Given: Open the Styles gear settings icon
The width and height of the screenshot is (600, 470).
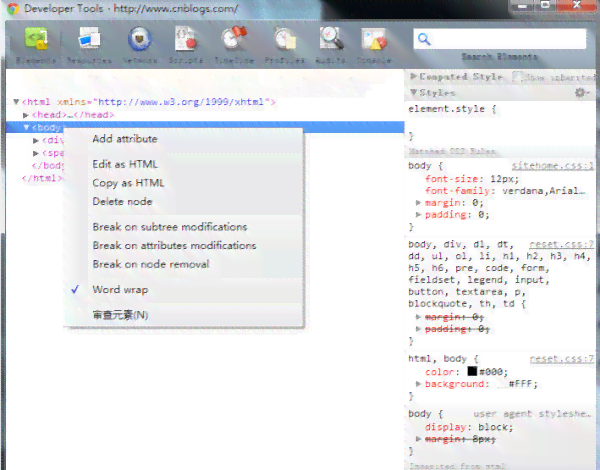Looking at the screenshot, I should click(582, 93).
